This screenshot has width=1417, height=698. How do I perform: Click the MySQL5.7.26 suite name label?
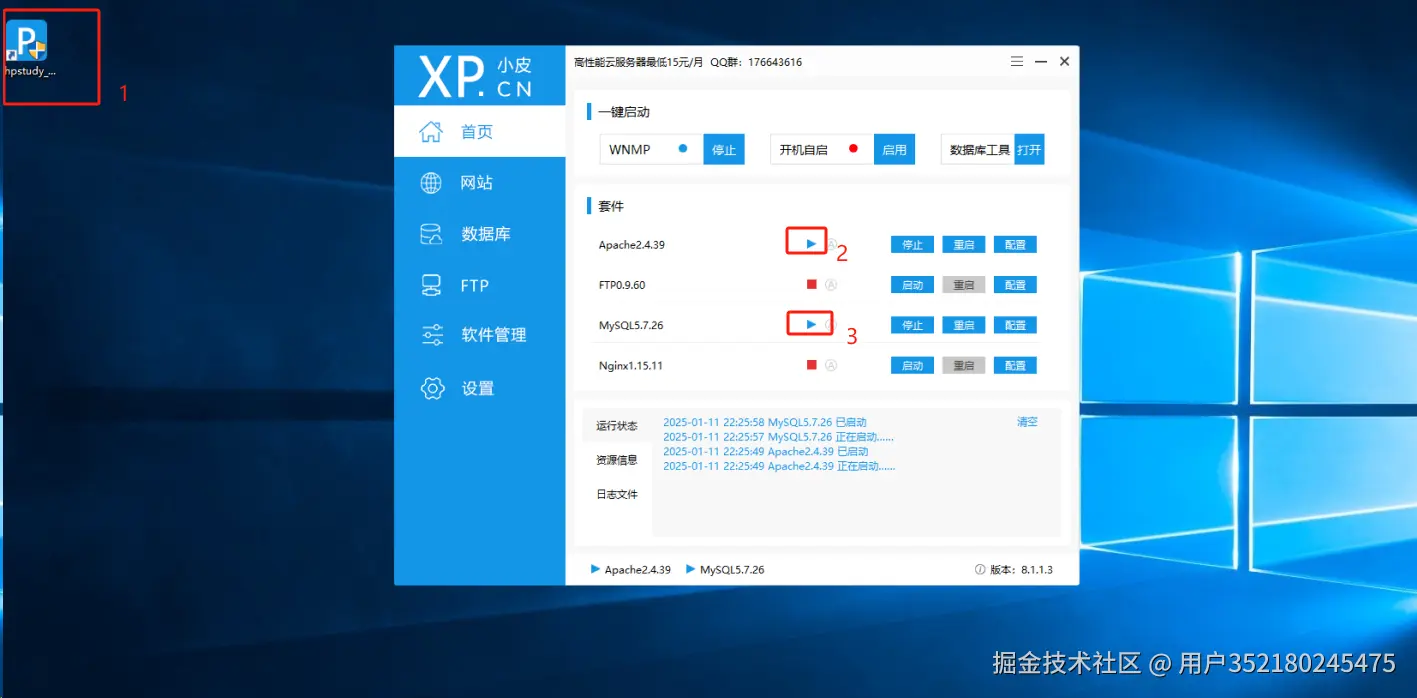pos(631,326)
